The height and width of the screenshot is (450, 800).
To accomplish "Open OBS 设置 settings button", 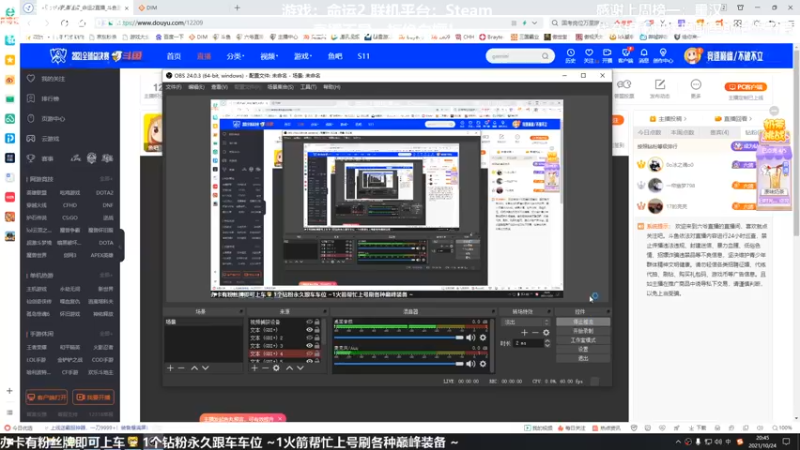I will coord(583,349).
